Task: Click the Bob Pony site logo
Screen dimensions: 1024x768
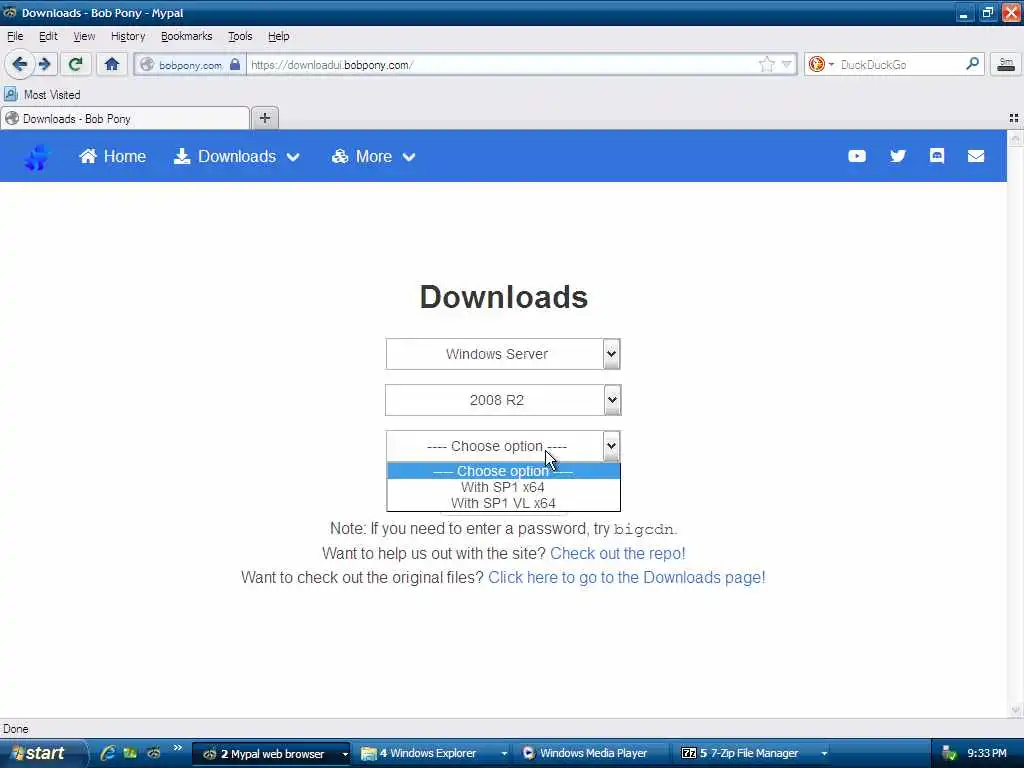Action: click(37, 157)
